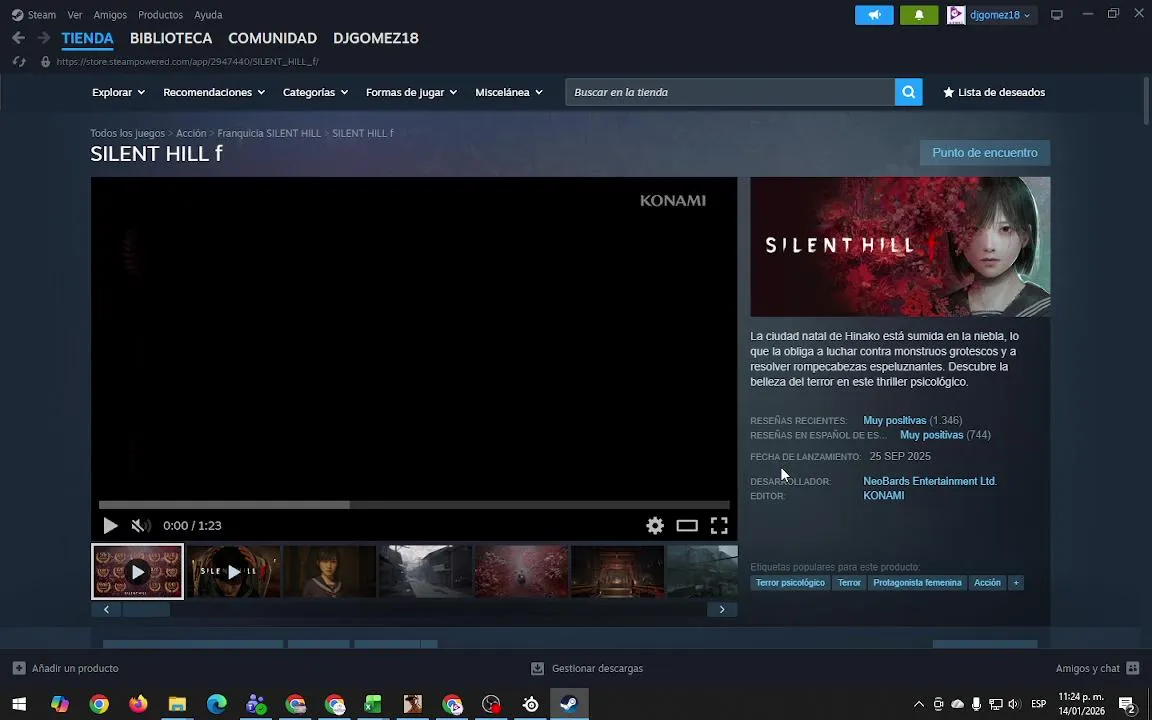Play the trailer video
This screenshot has width=1152, height=720.
[x=110, y=525]
